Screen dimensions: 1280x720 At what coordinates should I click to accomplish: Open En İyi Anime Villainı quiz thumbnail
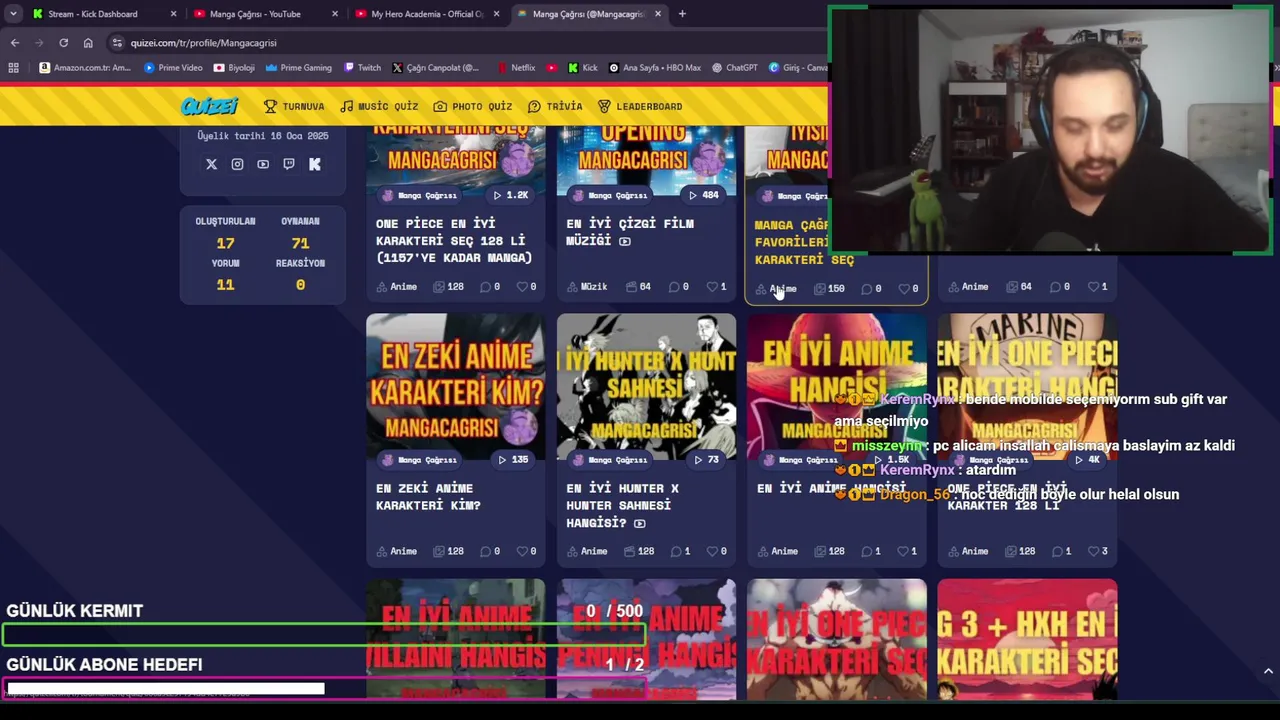[x=455, y=639]
